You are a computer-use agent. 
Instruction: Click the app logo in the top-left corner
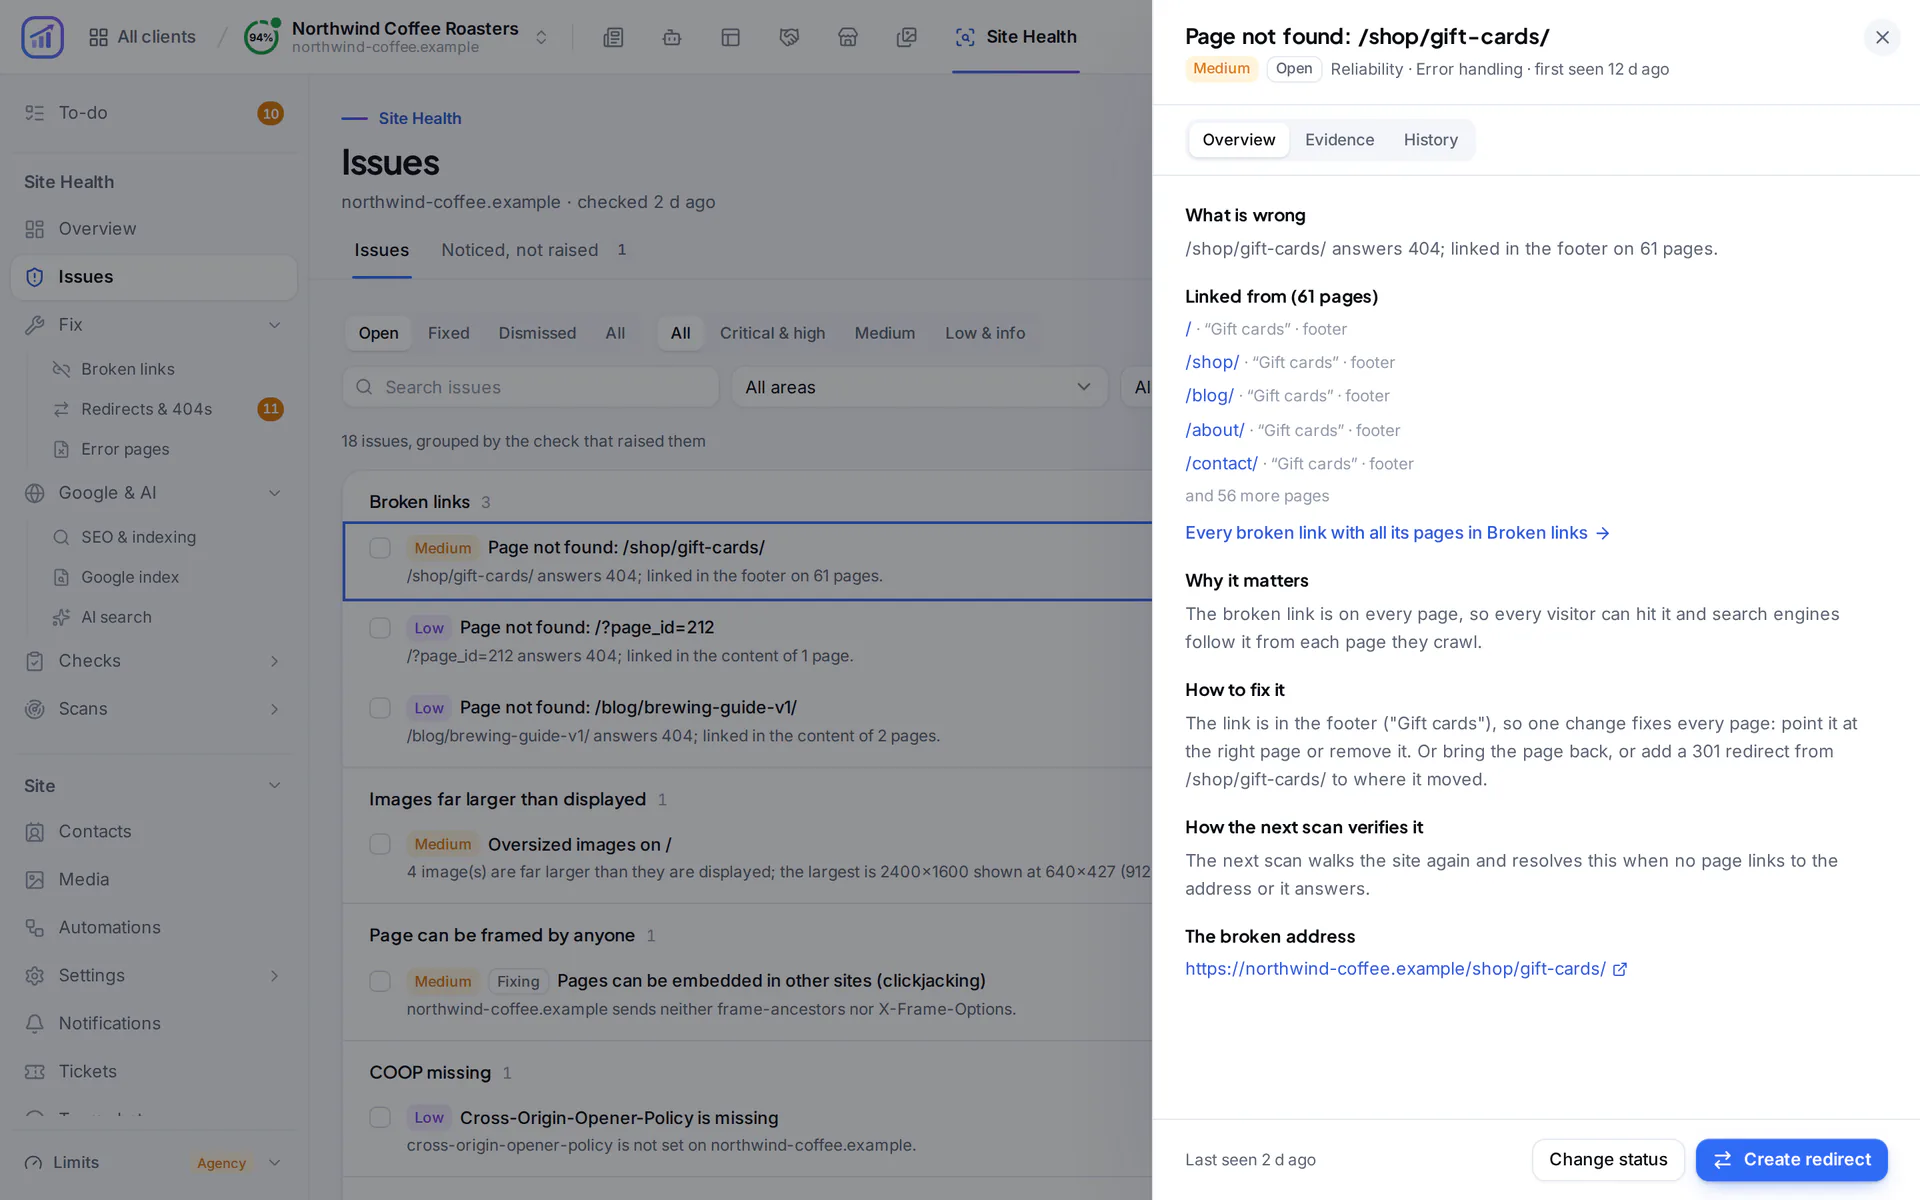(42, 37)
